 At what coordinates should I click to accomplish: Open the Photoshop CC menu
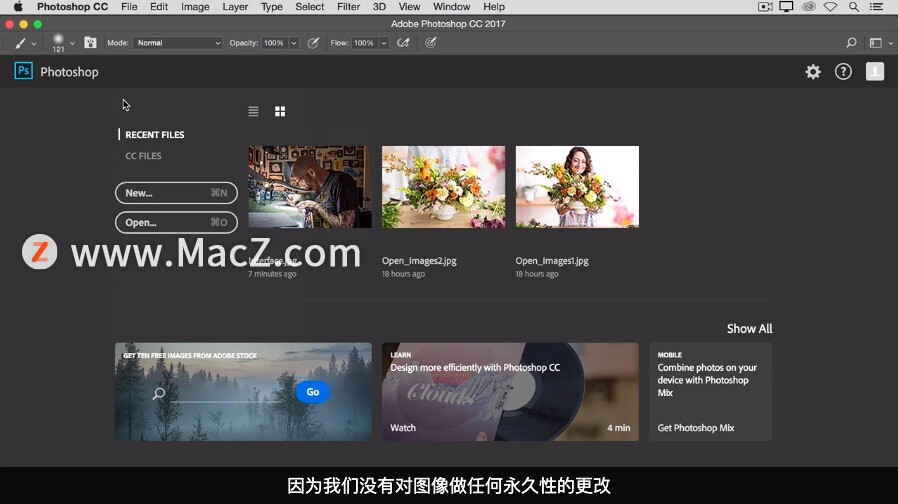click(72, 7)
